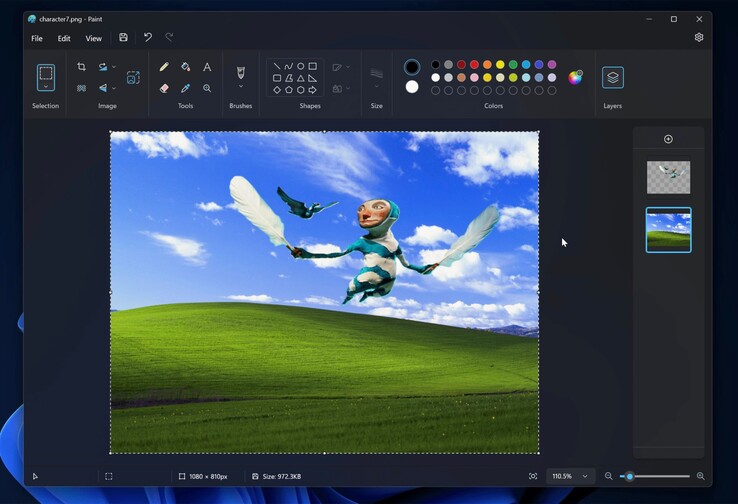This screenshot has width=738, height=504.
Task: Open the Resize and skew tool
Action: (133, 77)
